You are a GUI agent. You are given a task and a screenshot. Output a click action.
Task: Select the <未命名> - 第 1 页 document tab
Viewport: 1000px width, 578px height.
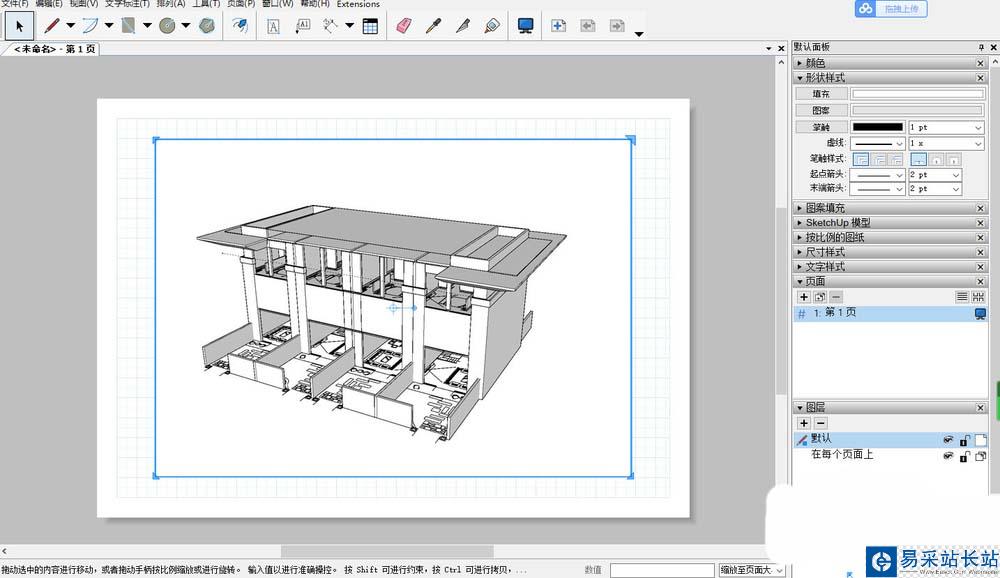tap(55, 48)
